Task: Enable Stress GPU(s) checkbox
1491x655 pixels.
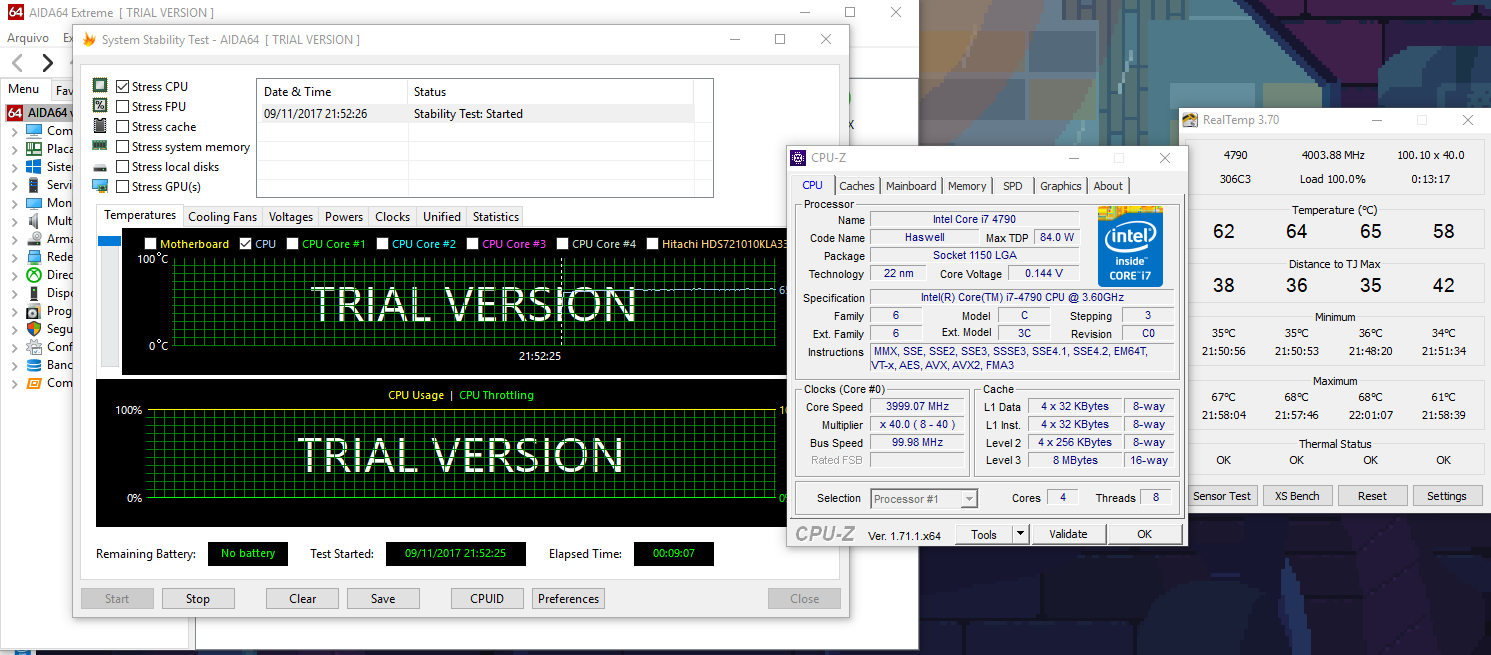Action: 123,187
